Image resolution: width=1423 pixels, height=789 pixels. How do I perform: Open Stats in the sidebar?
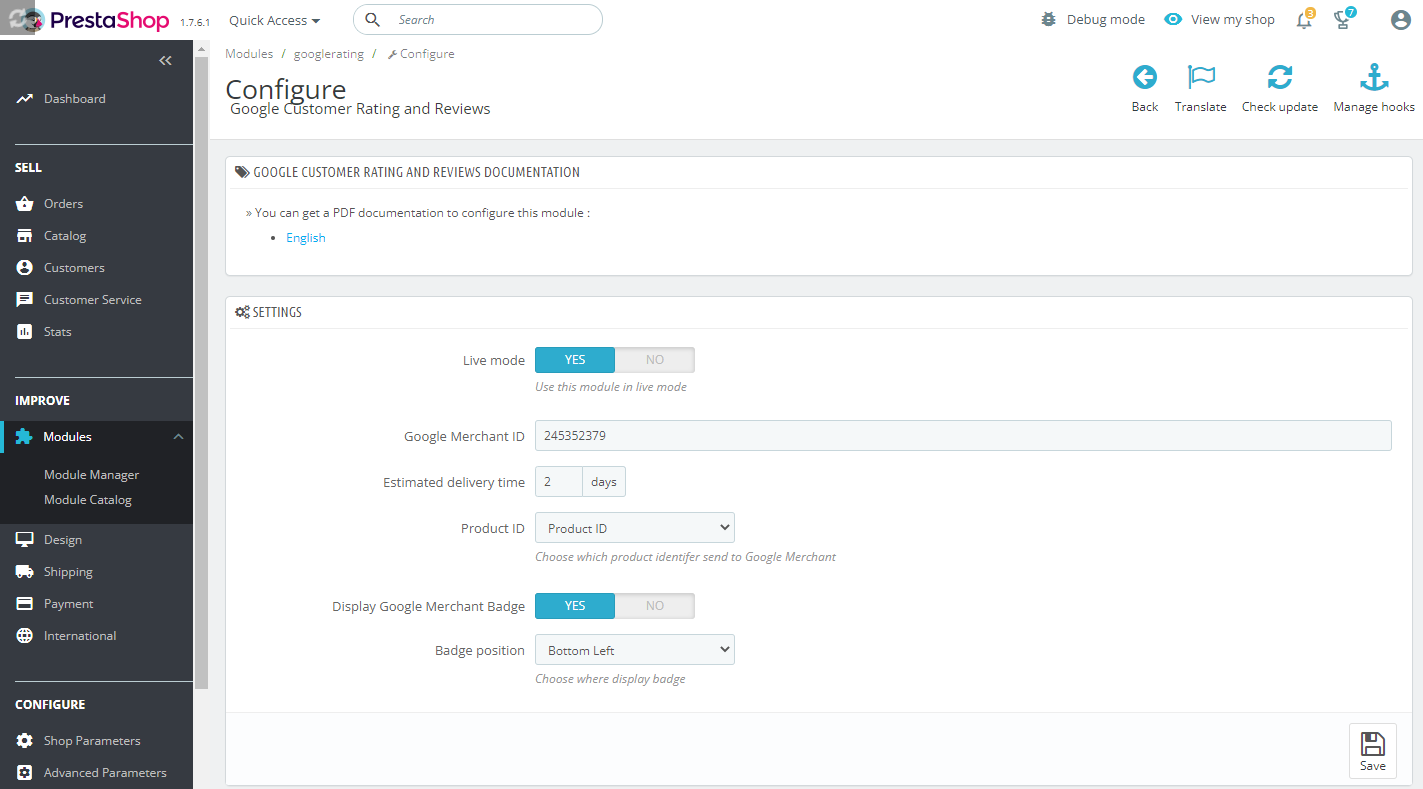57,331
